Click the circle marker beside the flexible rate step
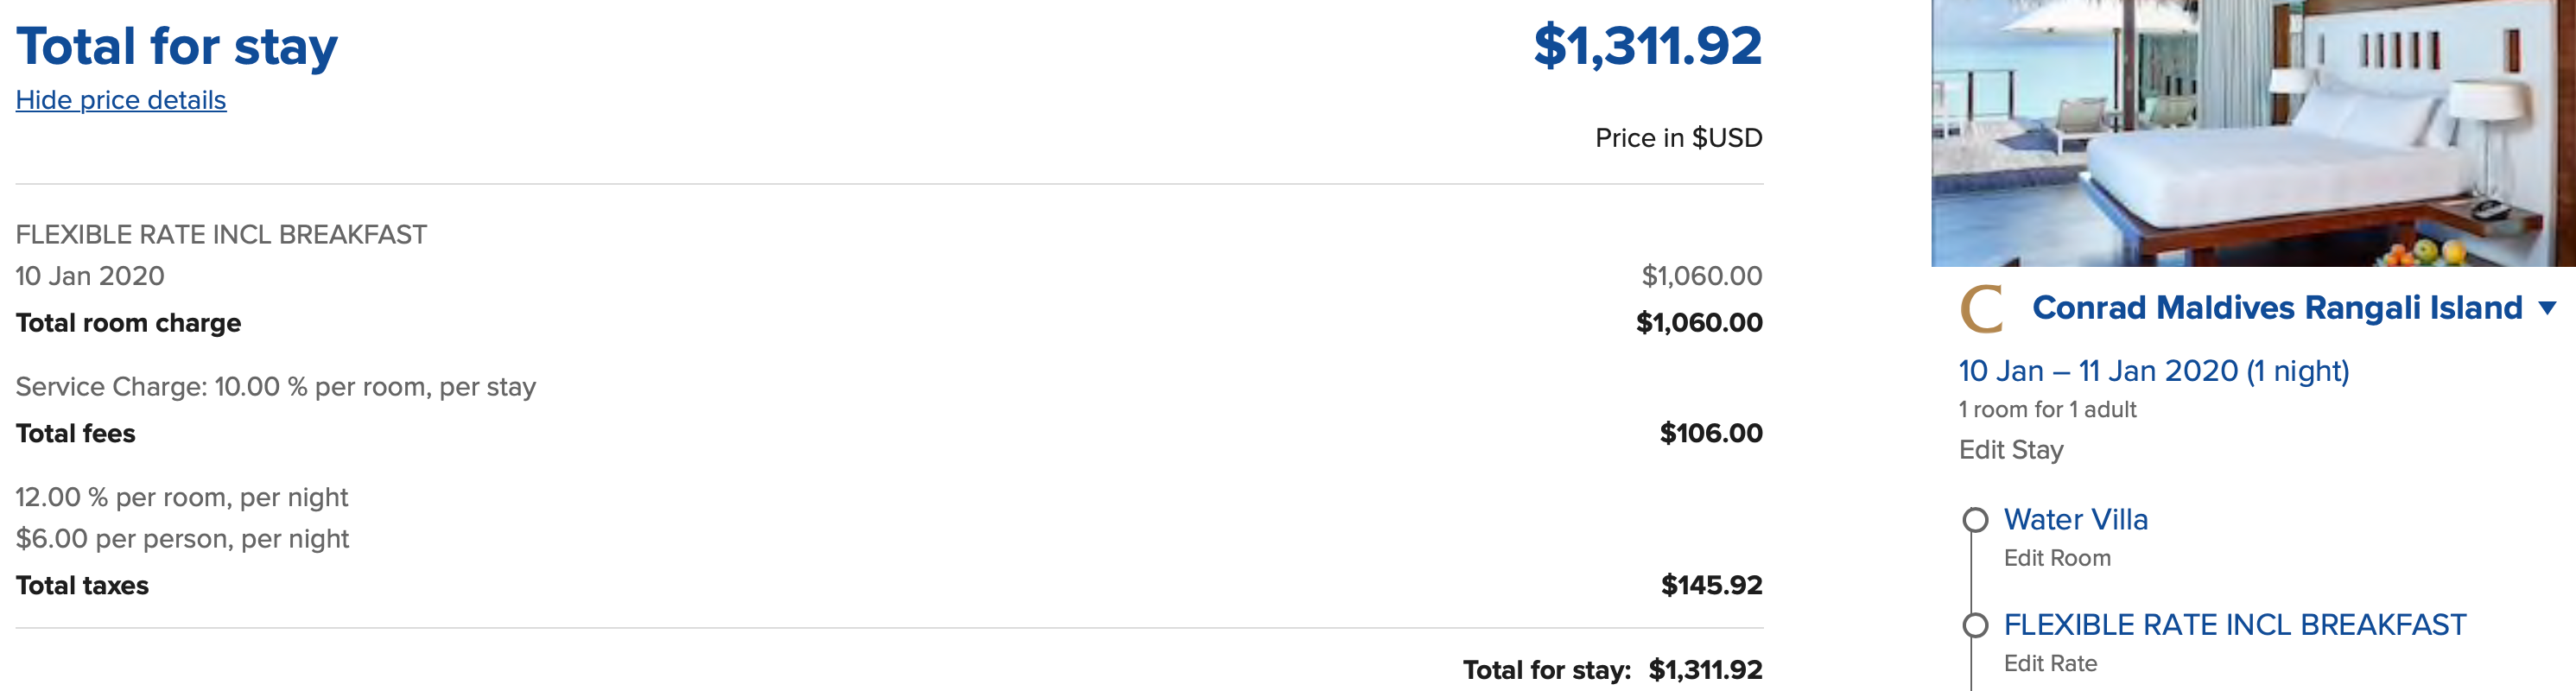 (x=1975, y=626)
